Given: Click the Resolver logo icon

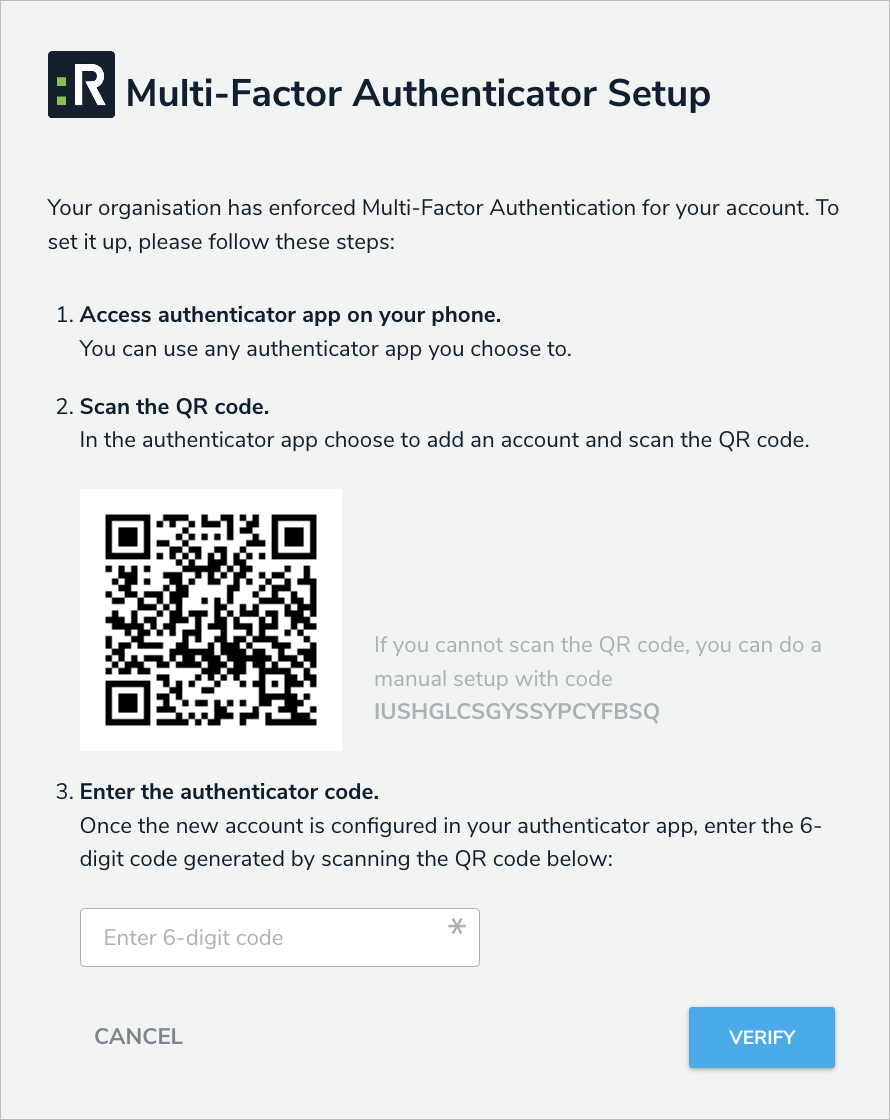Looking at the screenshot, I should tap(81, 85).
